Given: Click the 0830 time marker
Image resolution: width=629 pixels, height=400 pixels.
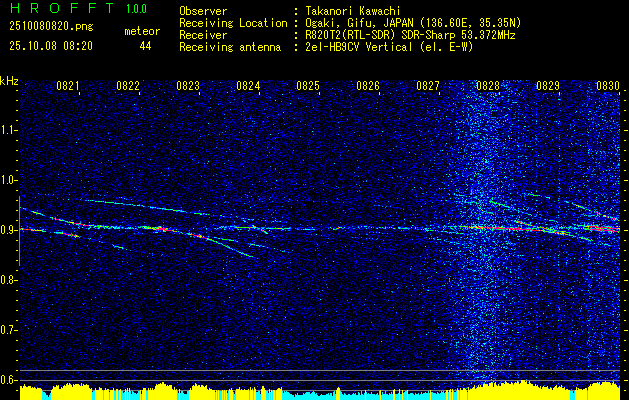Looking at the screenshot, I should pyautogui.click(x=608, y=85).
